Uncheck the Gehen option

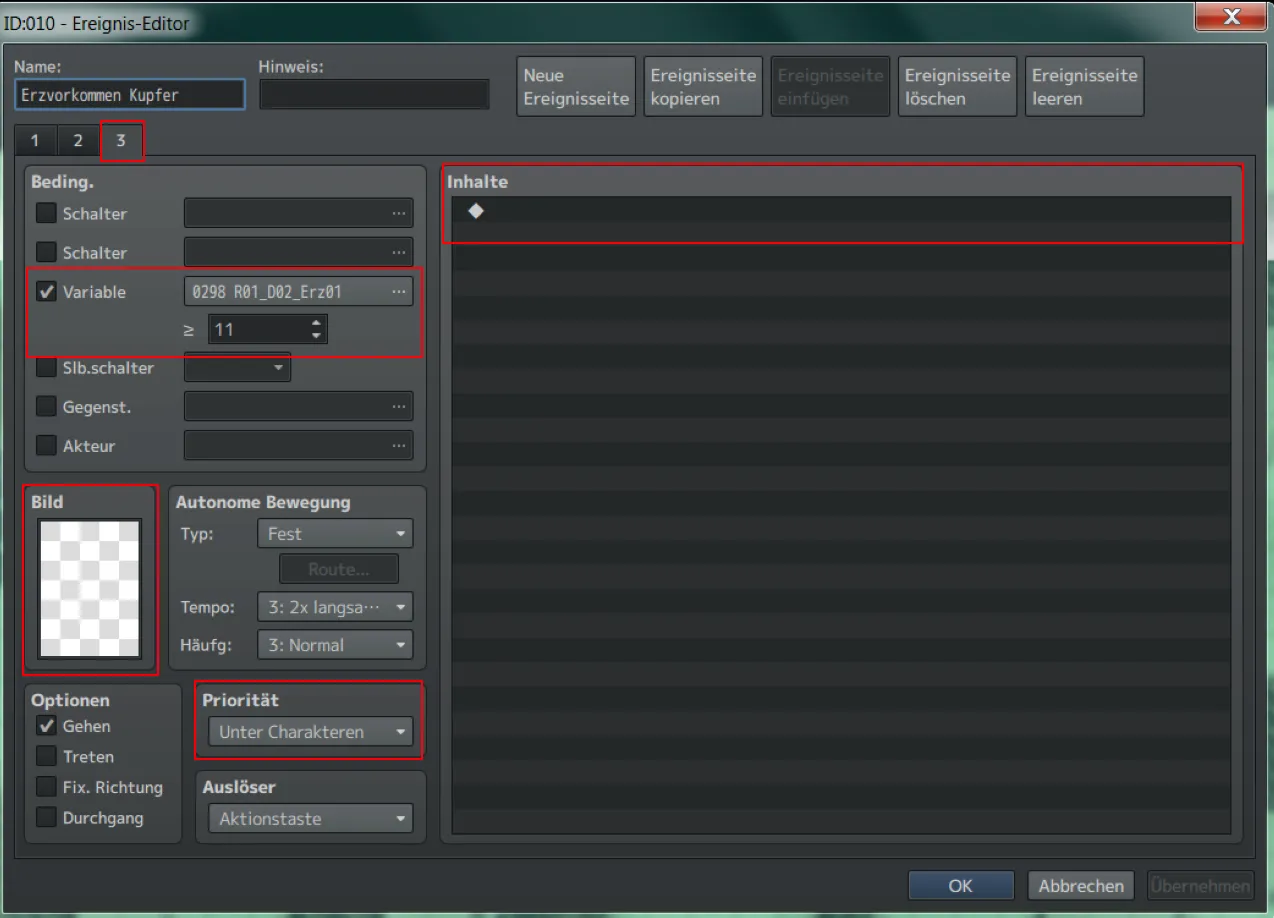[46, 726]
